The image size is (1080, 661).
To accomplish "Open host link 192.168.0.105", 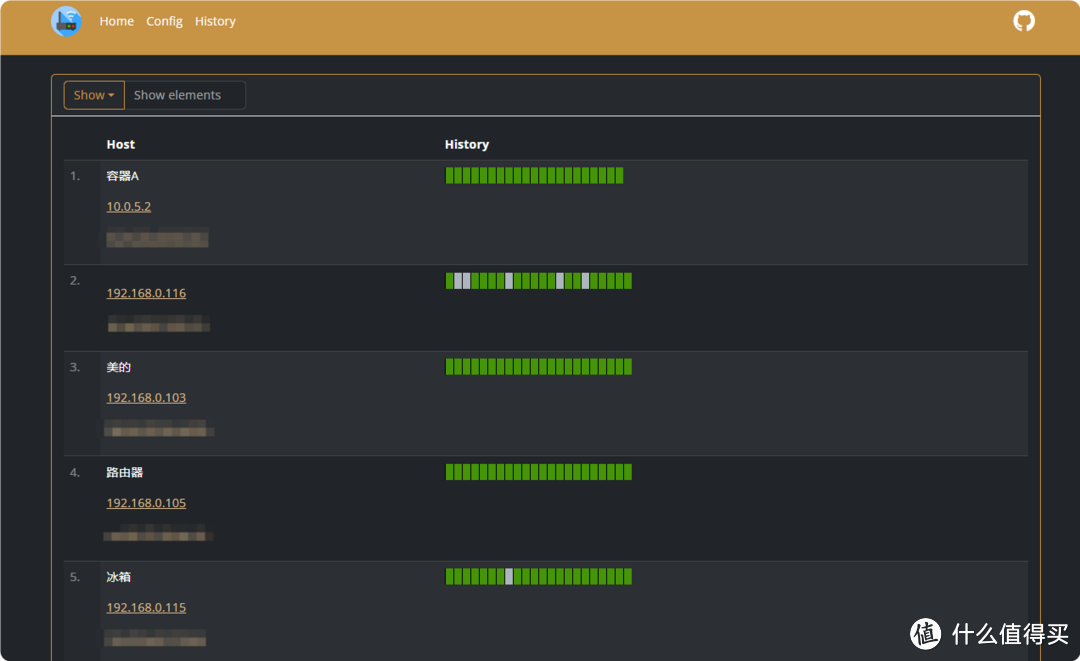I will point(146,503).
